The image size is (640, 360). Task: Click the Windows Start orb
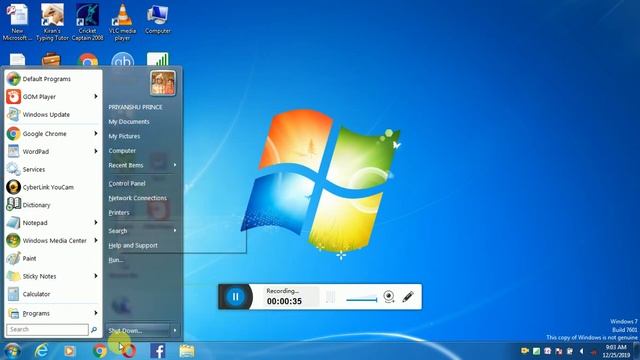pyautogui.click(x=12, y=351)
